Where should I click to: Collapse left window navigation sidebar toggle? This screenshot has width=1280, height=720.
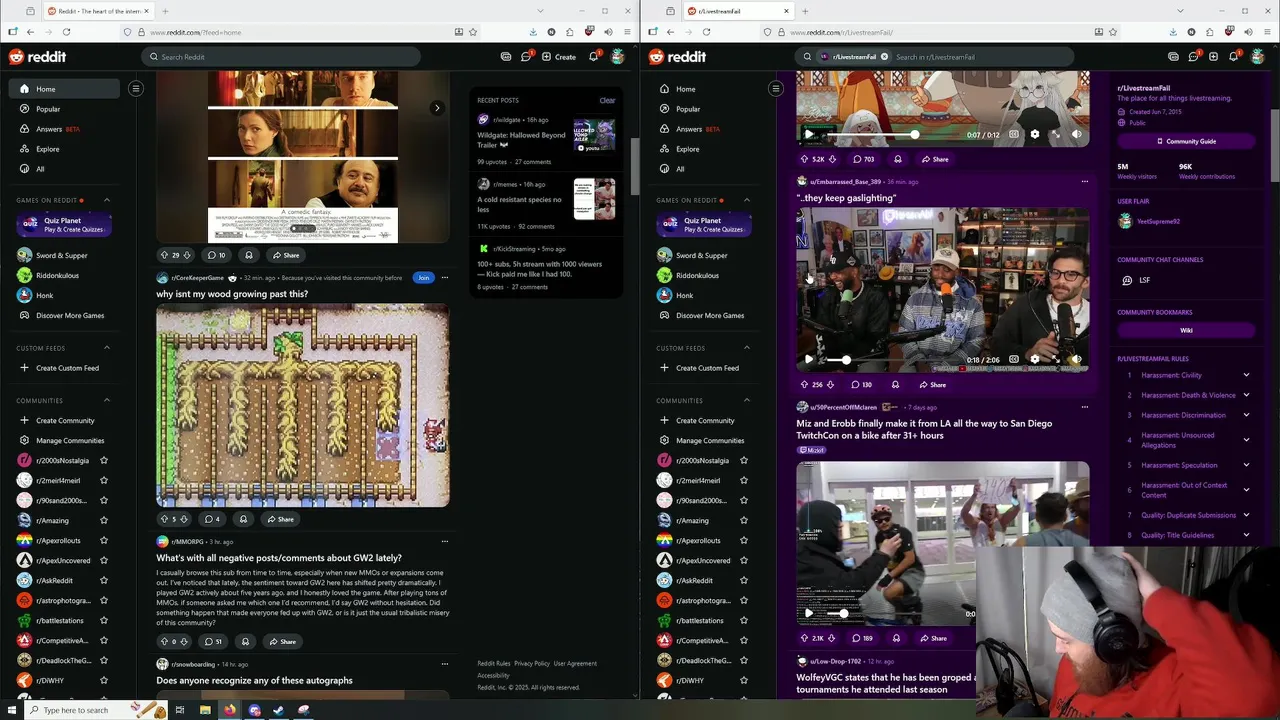pos(136,88)
